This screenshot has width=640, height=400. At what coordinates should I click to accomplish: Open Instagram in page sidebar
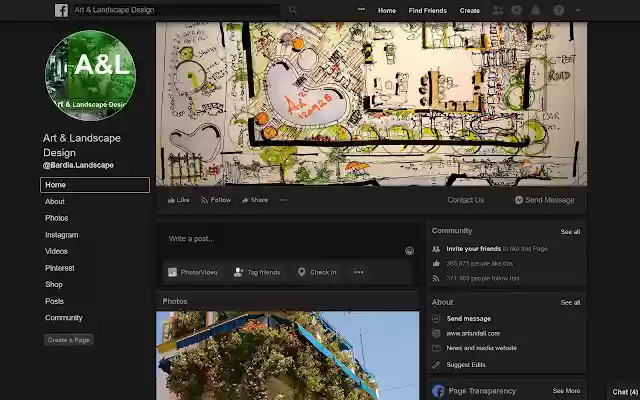click(62, 235)
